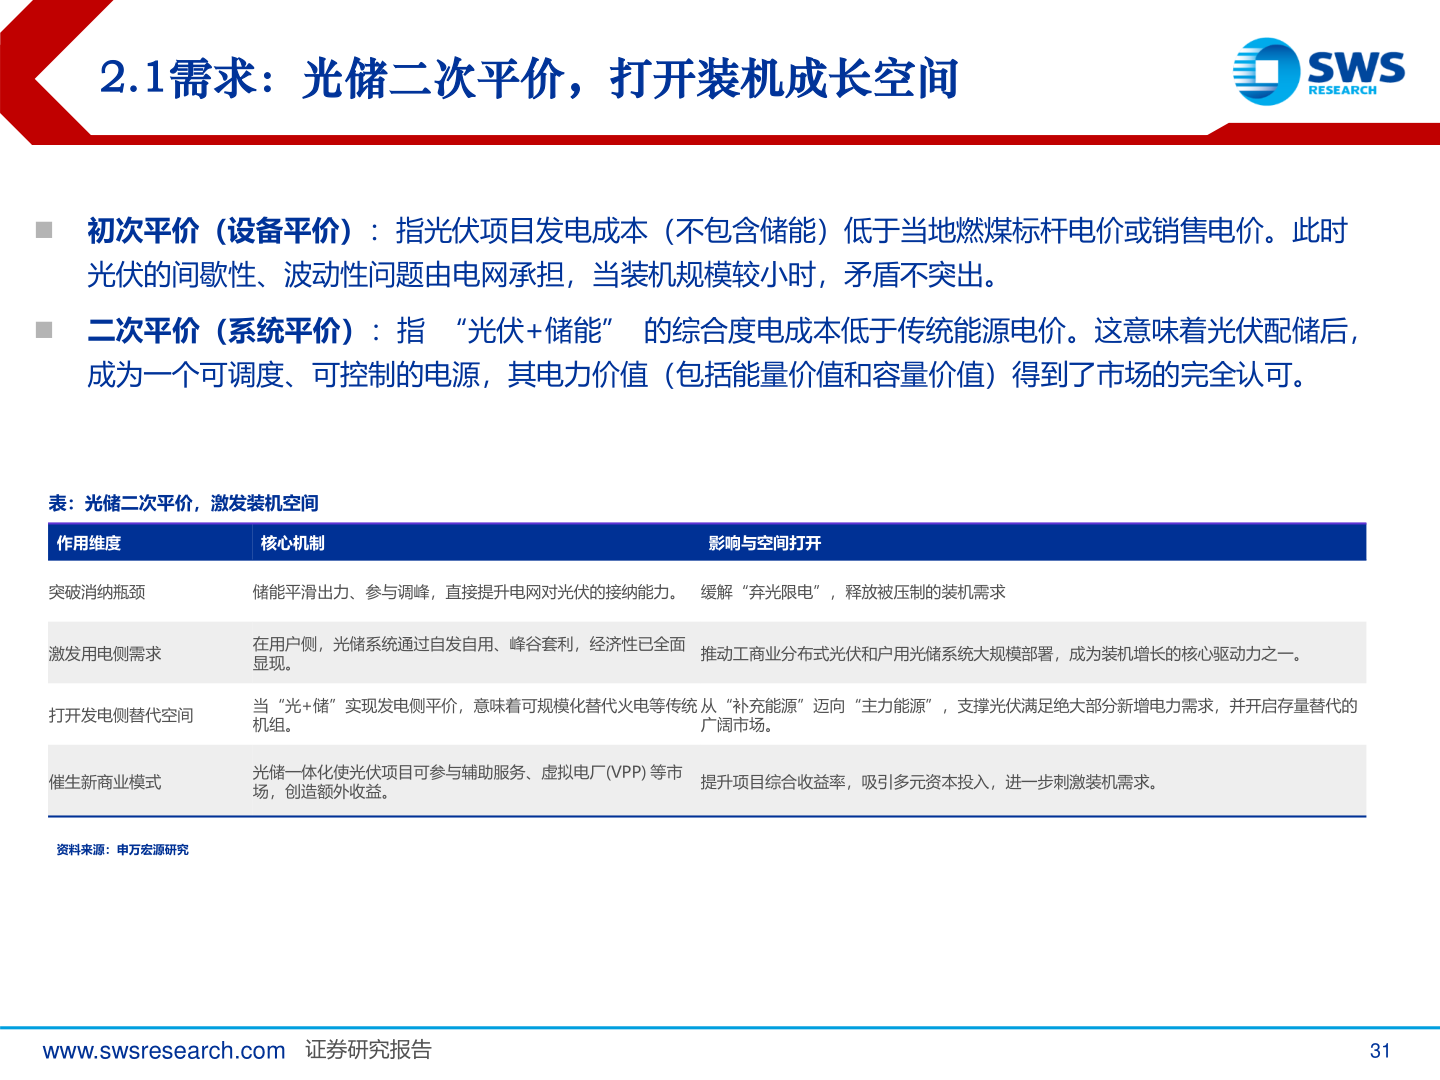Select the 证券研究报告 footer label

[368, 1049]
